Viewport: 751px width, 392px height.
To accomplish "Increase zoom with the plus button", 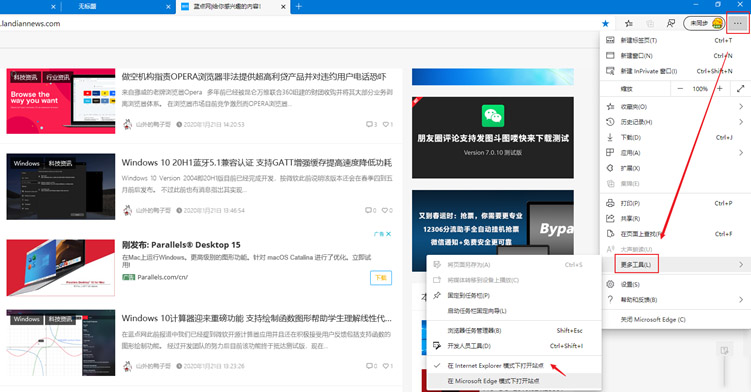I will (719, 89).
